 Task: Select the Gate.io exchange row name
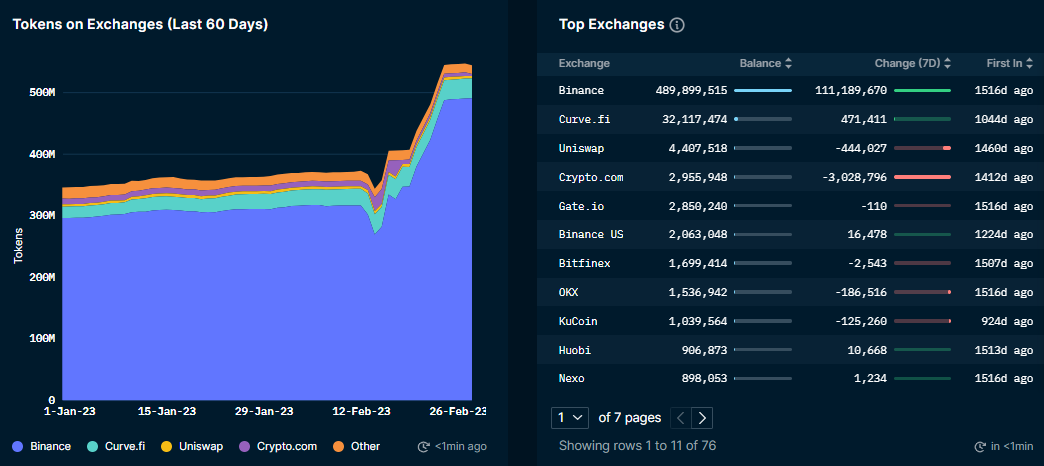[581, 206]
